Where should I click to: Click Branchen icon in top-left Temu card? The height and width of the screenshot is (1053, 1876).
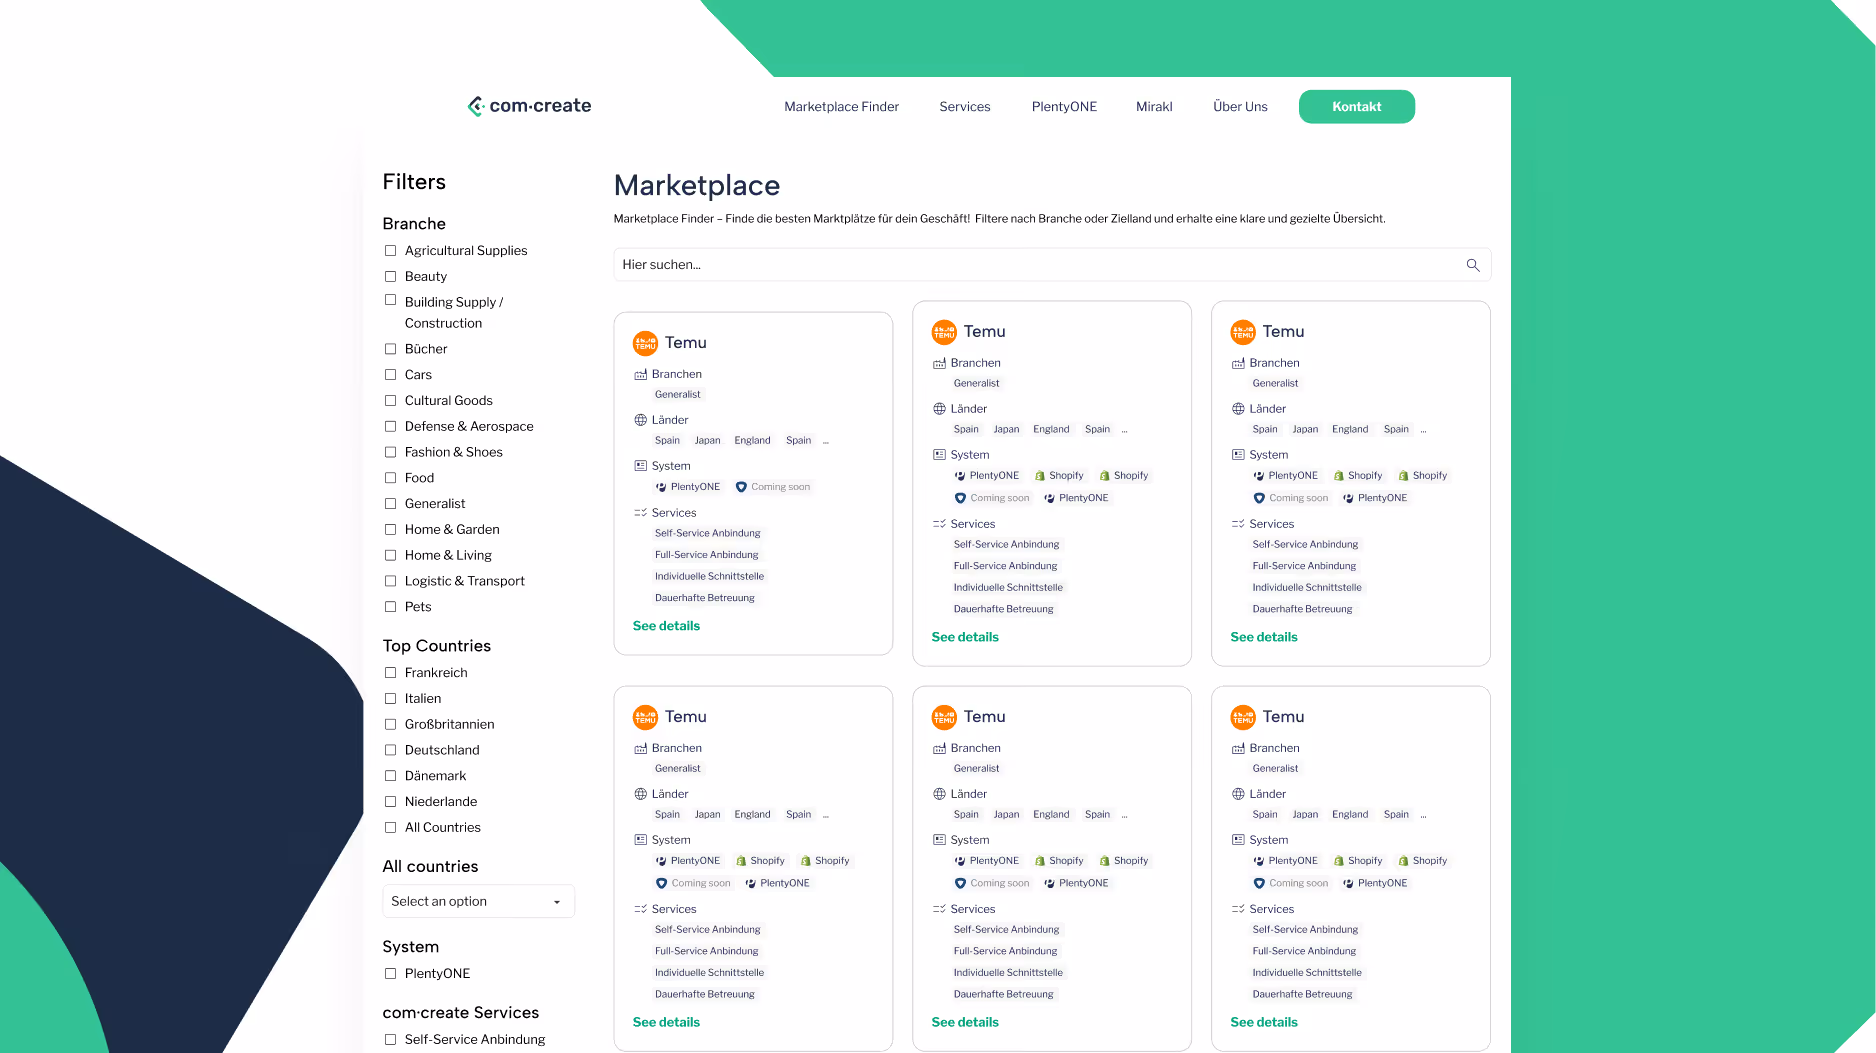640,375
